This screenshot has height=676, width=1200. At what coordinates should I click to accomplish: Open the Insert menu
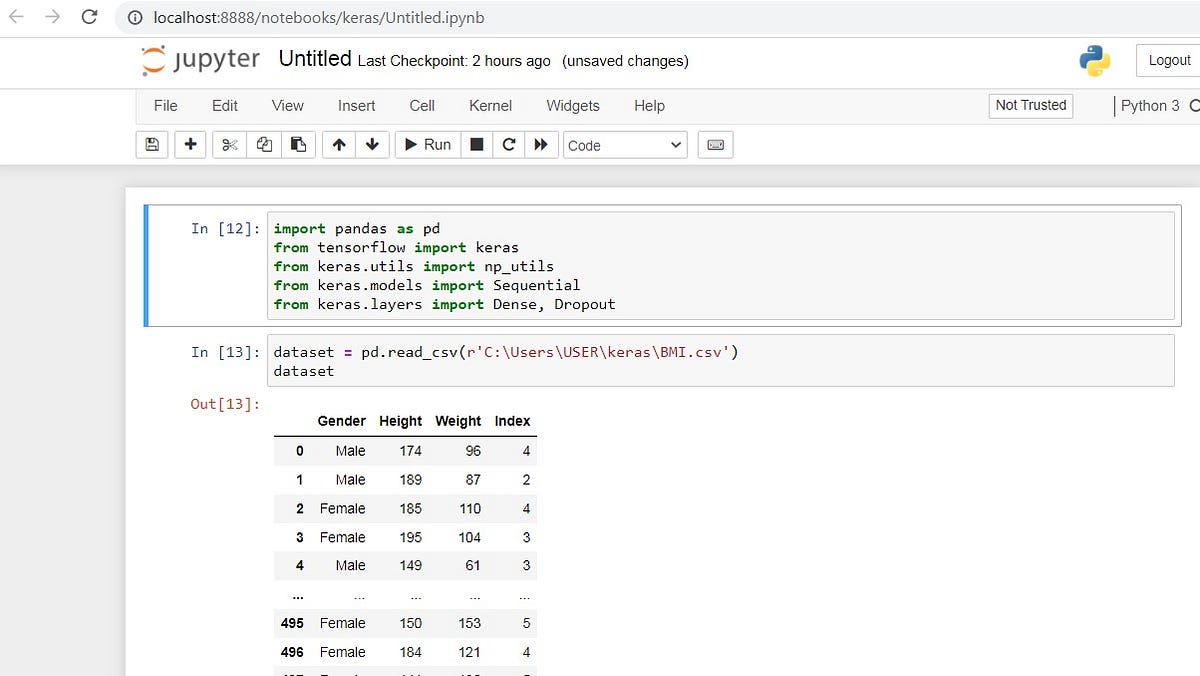pos(356,105)
